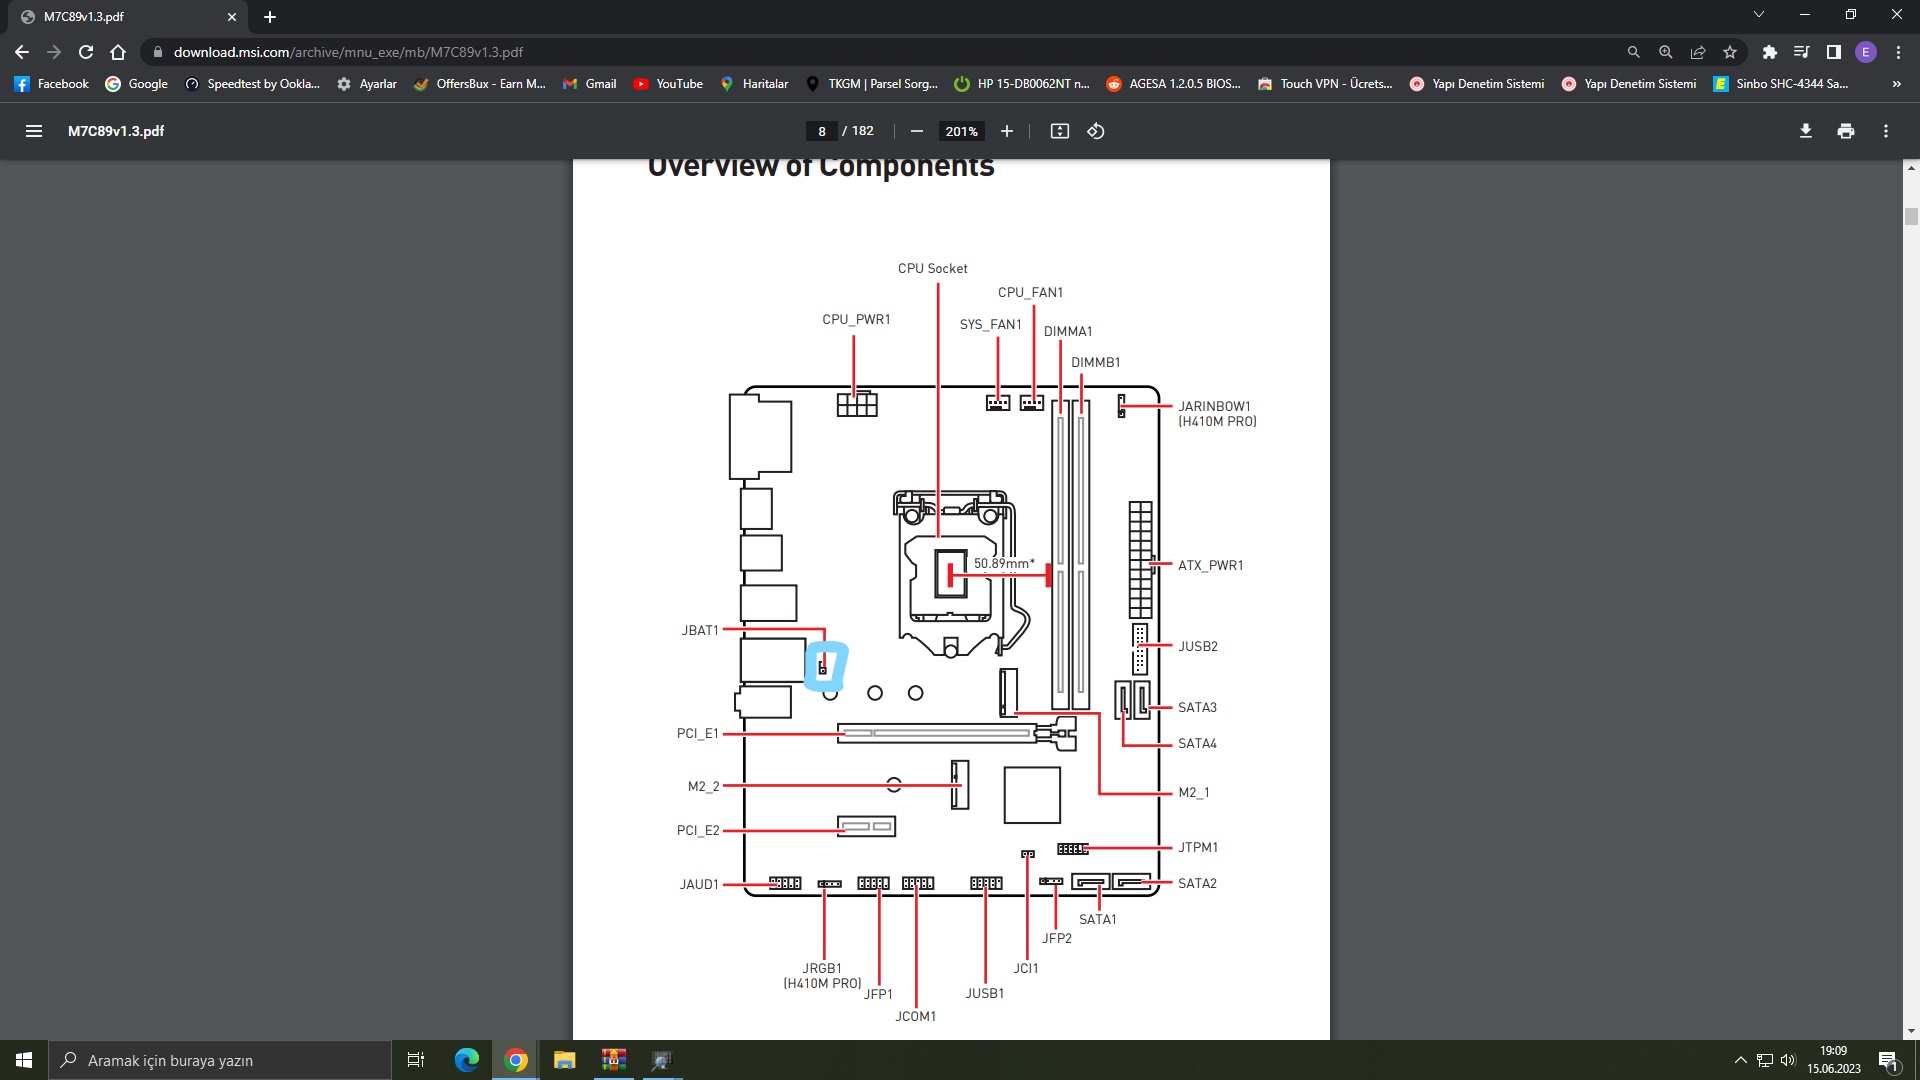Close the M7C89v1.3.pdf tab
Screen dimensions: 1920x1080
pos(232,17)
